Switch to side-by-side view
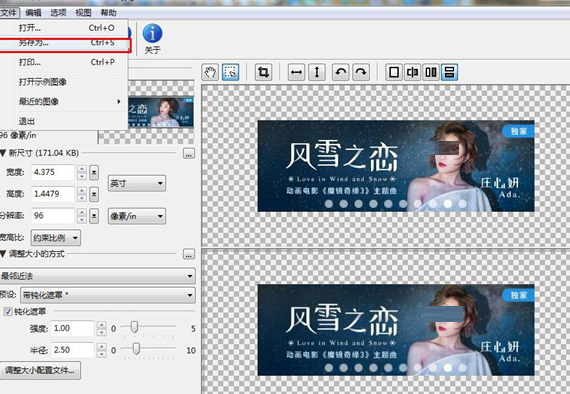Screen dimensions: 570x394 pyautogui.click(x=431, y=72)
